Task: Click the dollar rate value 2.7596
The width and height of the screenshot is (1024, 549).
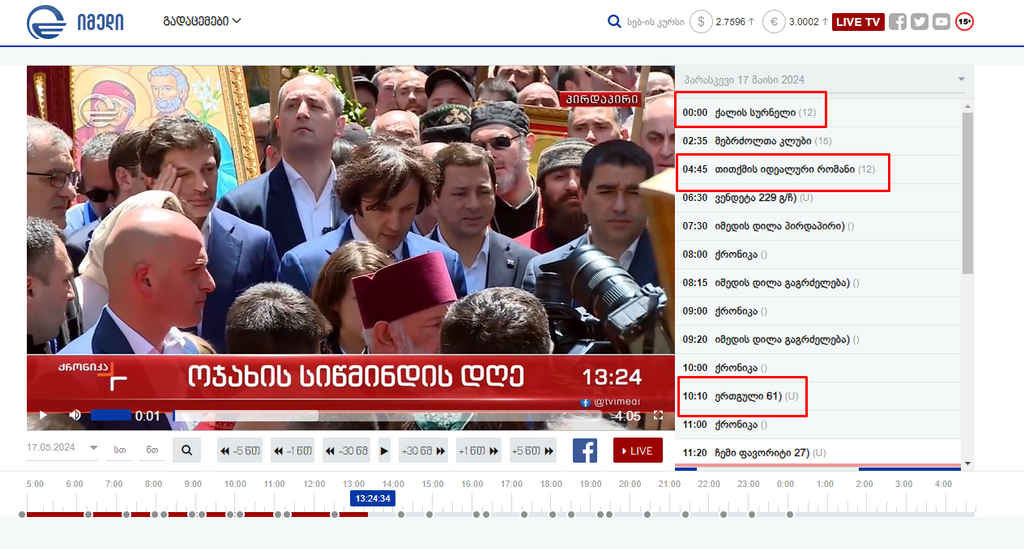Action: (x=730, y=22)
